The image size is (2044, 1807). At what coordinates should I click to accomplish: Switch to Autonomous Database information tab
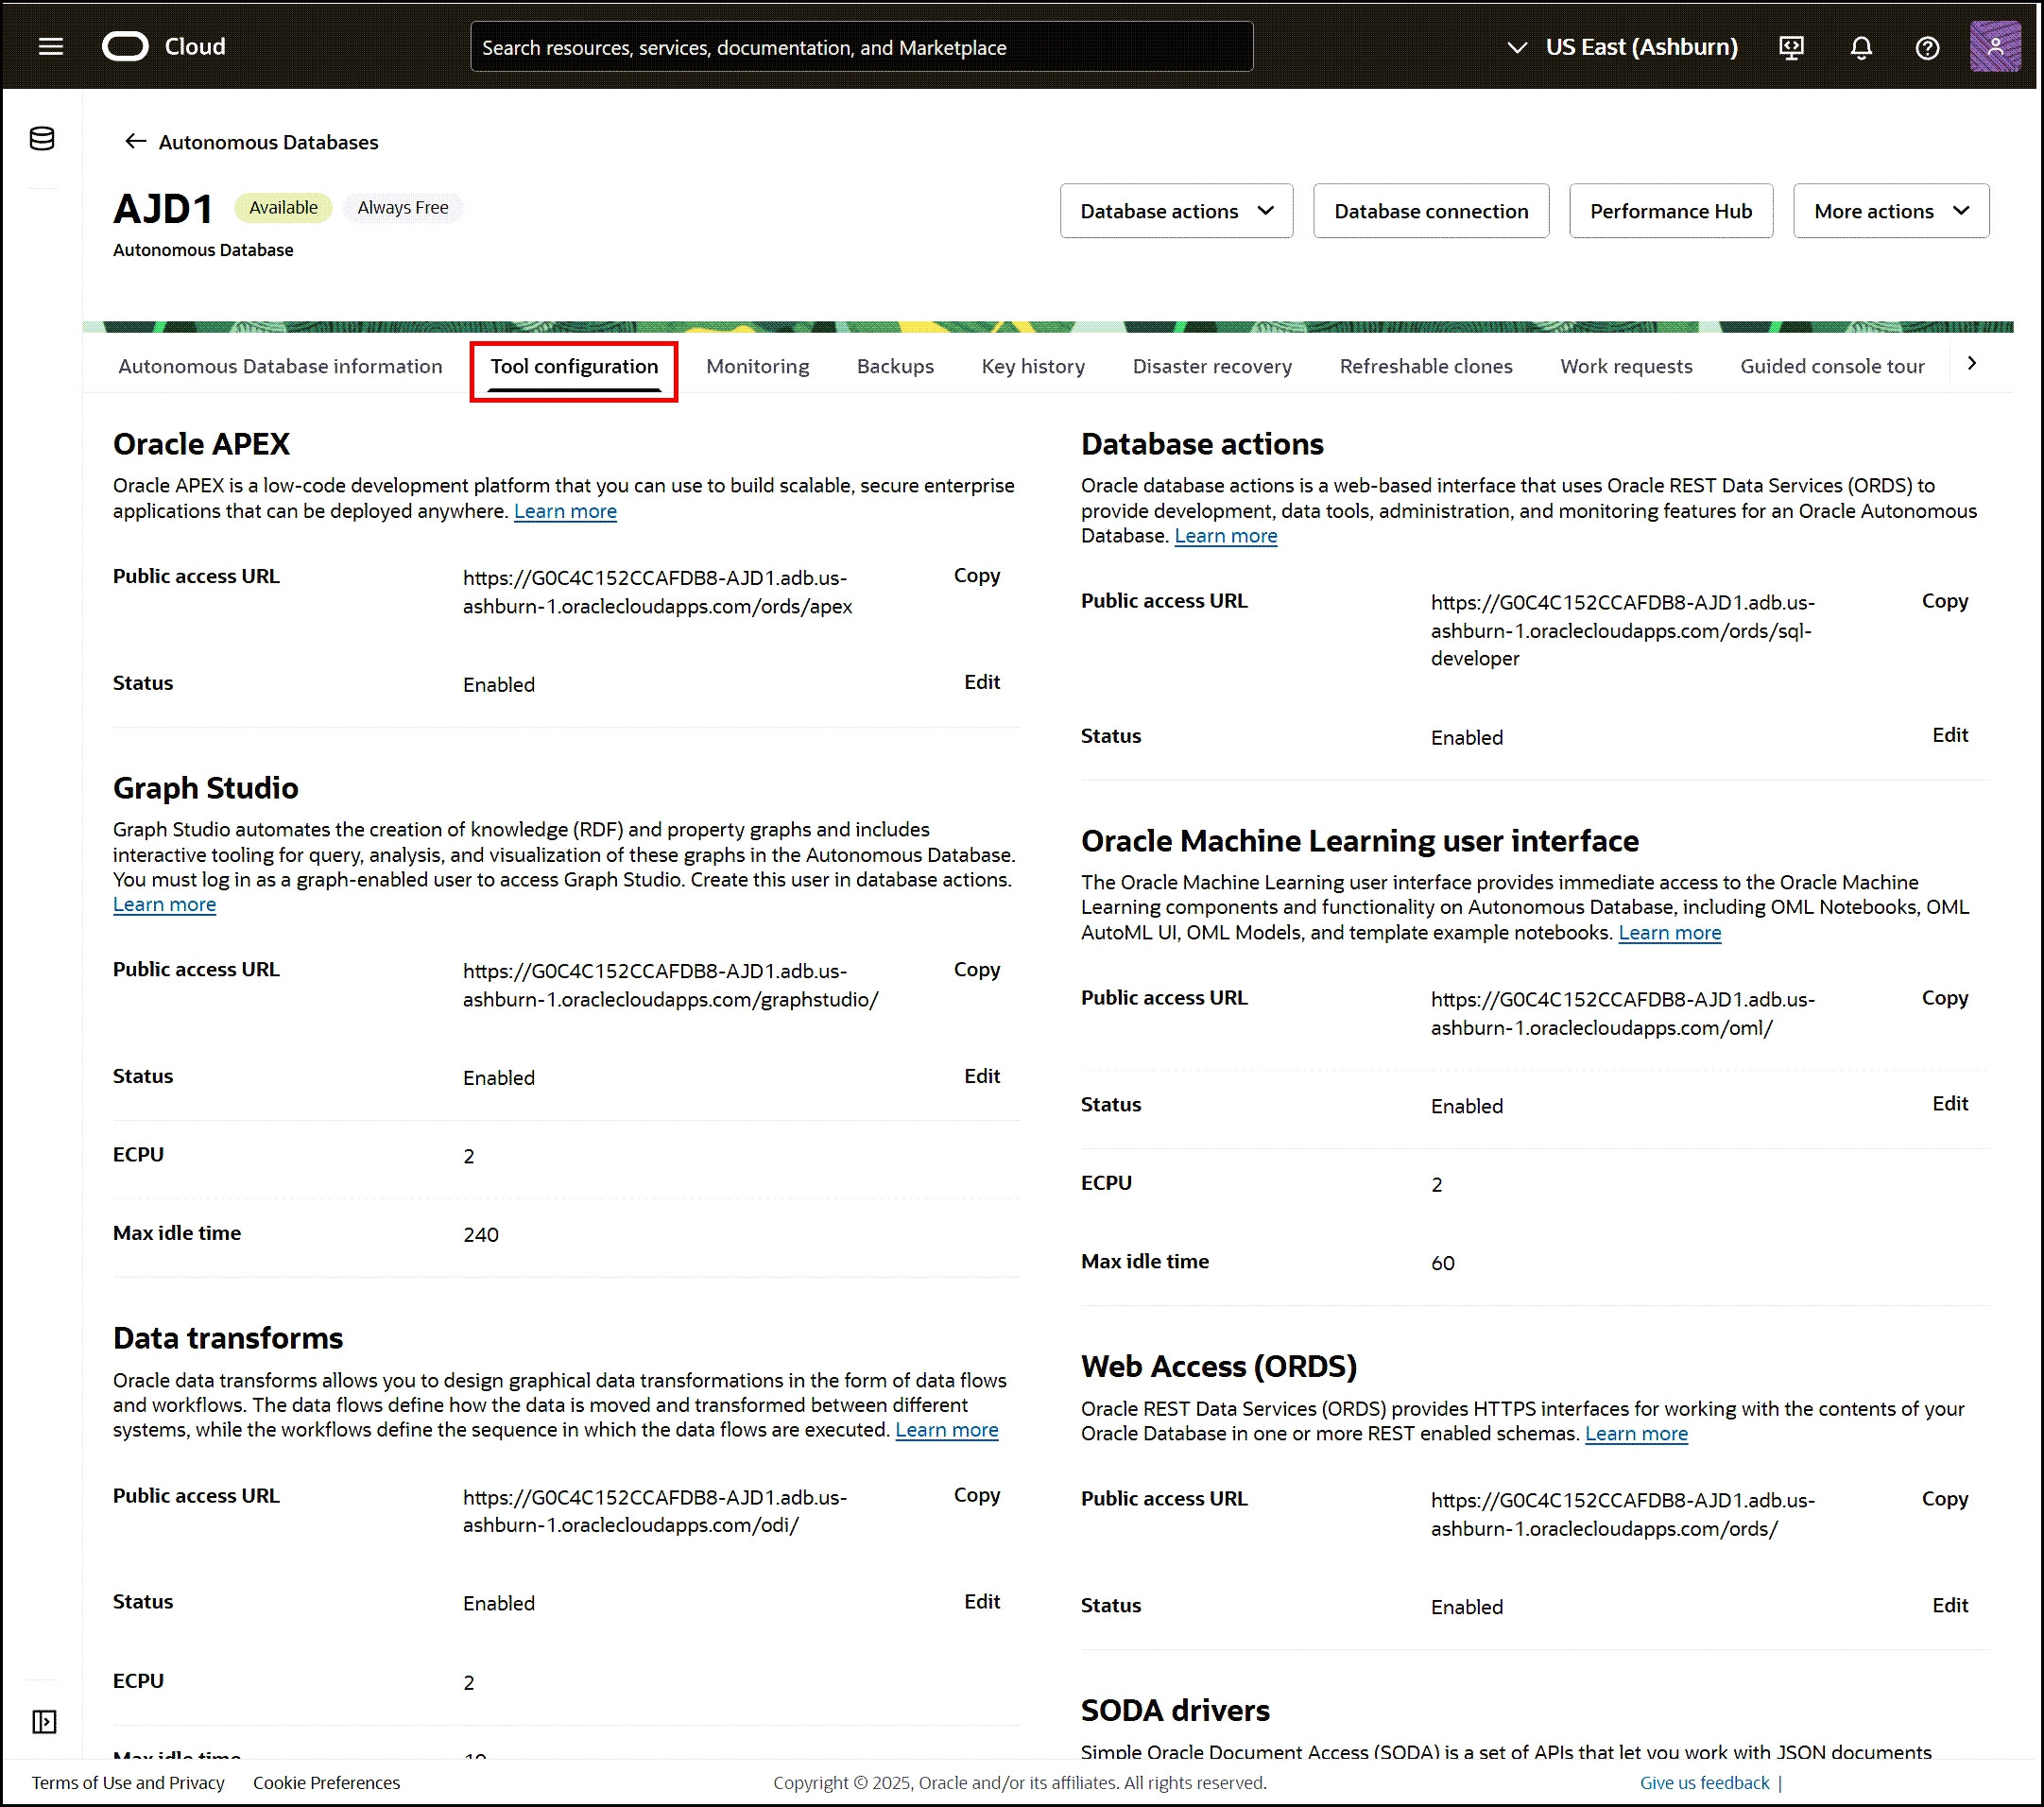280,366
